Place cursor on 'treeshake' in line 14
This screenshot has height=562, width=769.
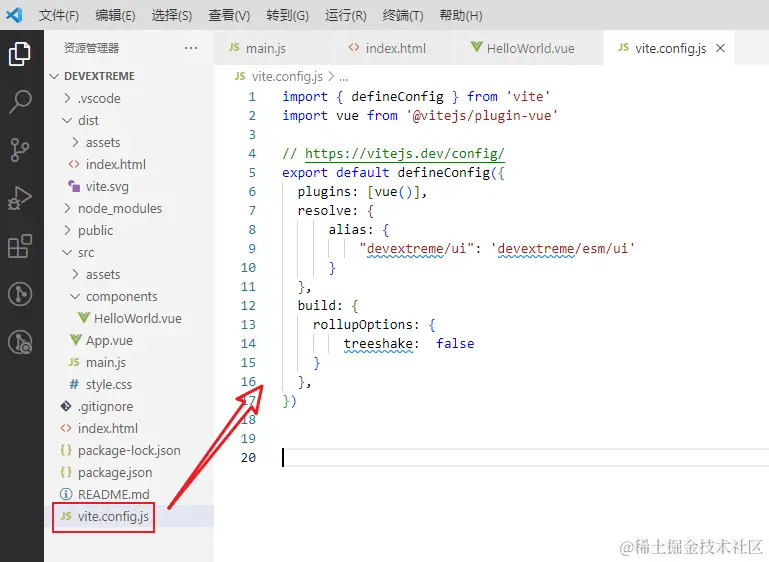pos(378,344)
